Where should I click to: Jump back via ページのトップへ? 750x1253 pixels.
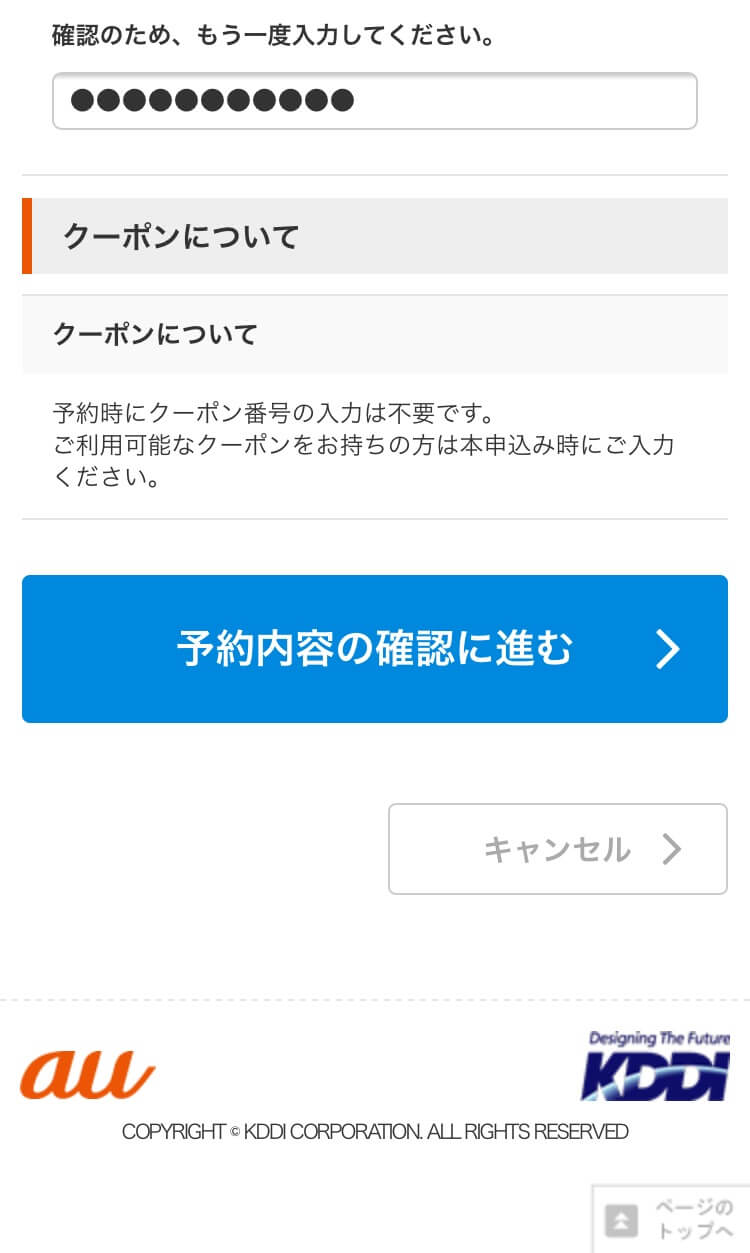click(671, 1219)
